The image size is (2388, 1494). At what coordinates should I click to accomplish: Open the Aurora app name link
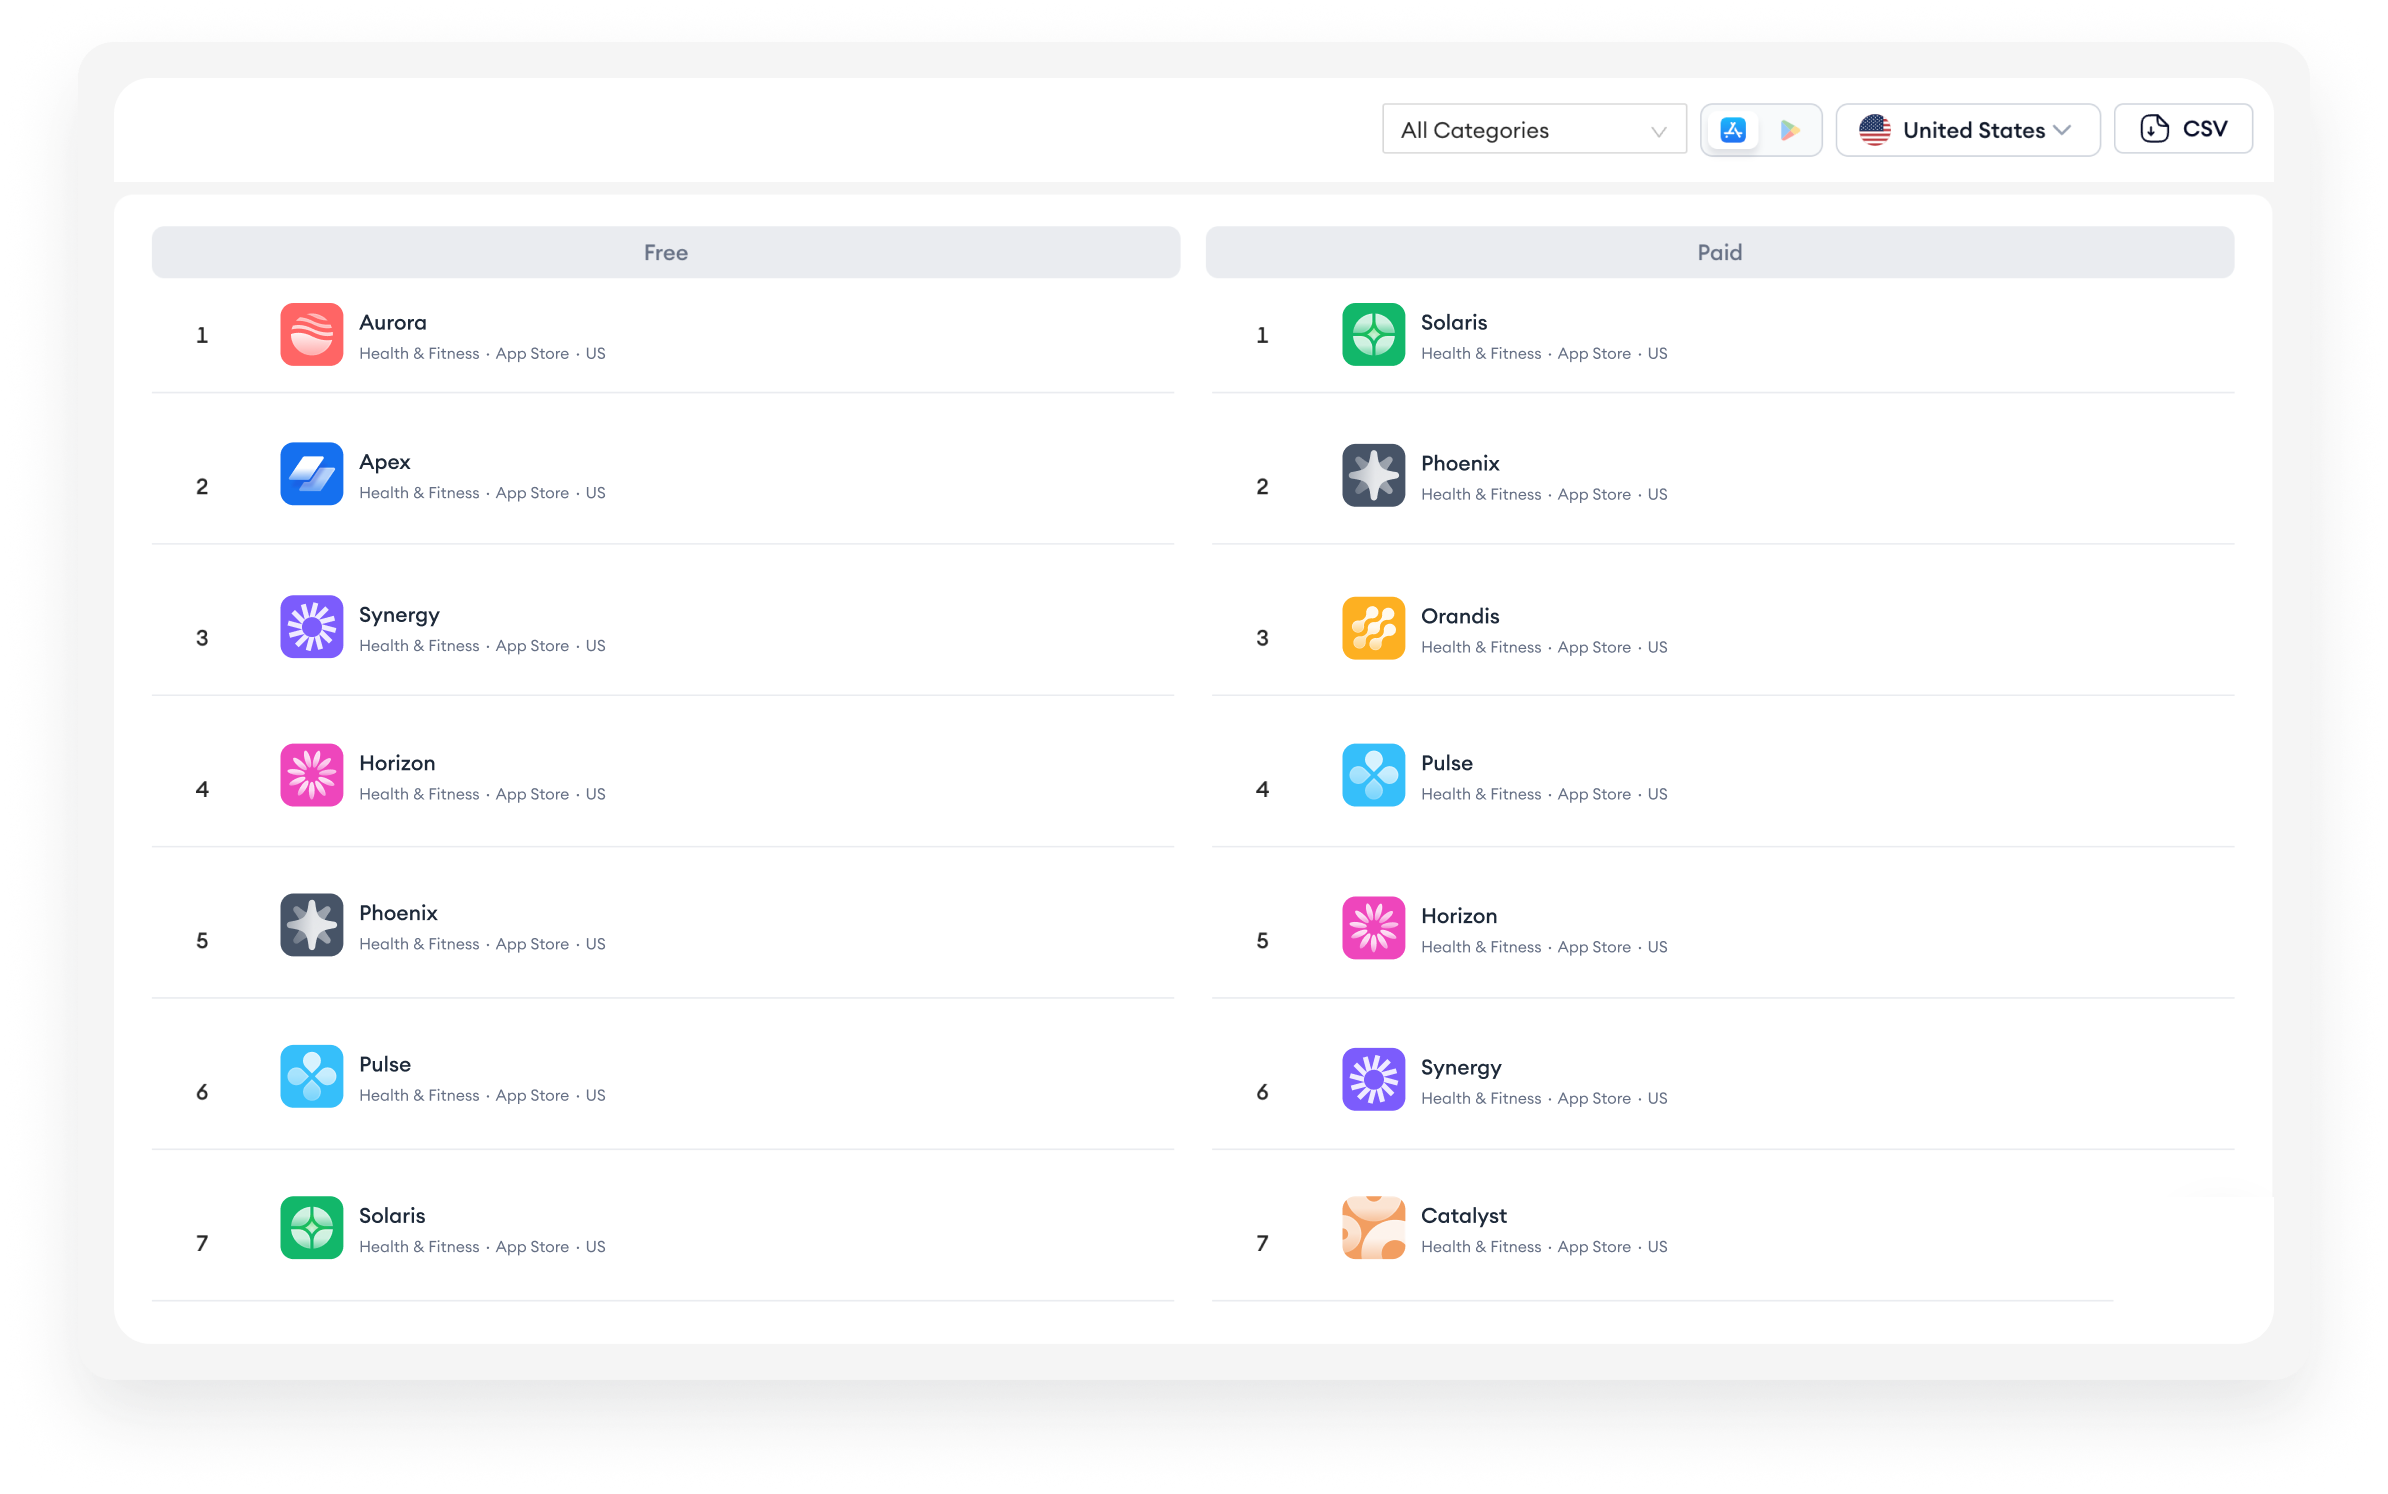pyautogui.click(x=393, y=322)
